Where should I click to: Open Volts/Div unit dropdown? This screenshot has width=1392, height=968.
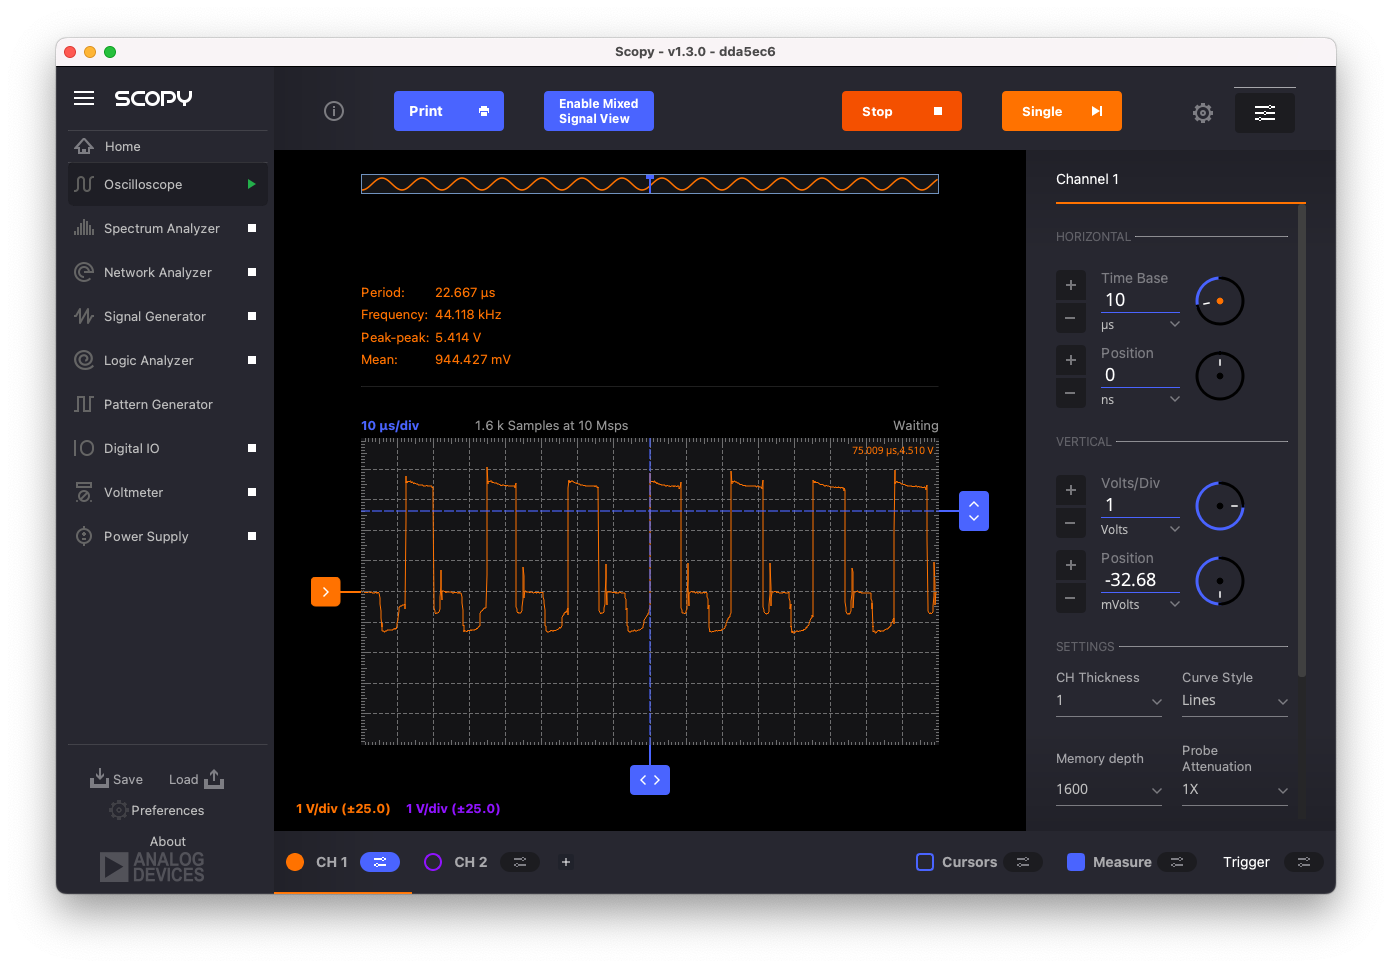1140,530
